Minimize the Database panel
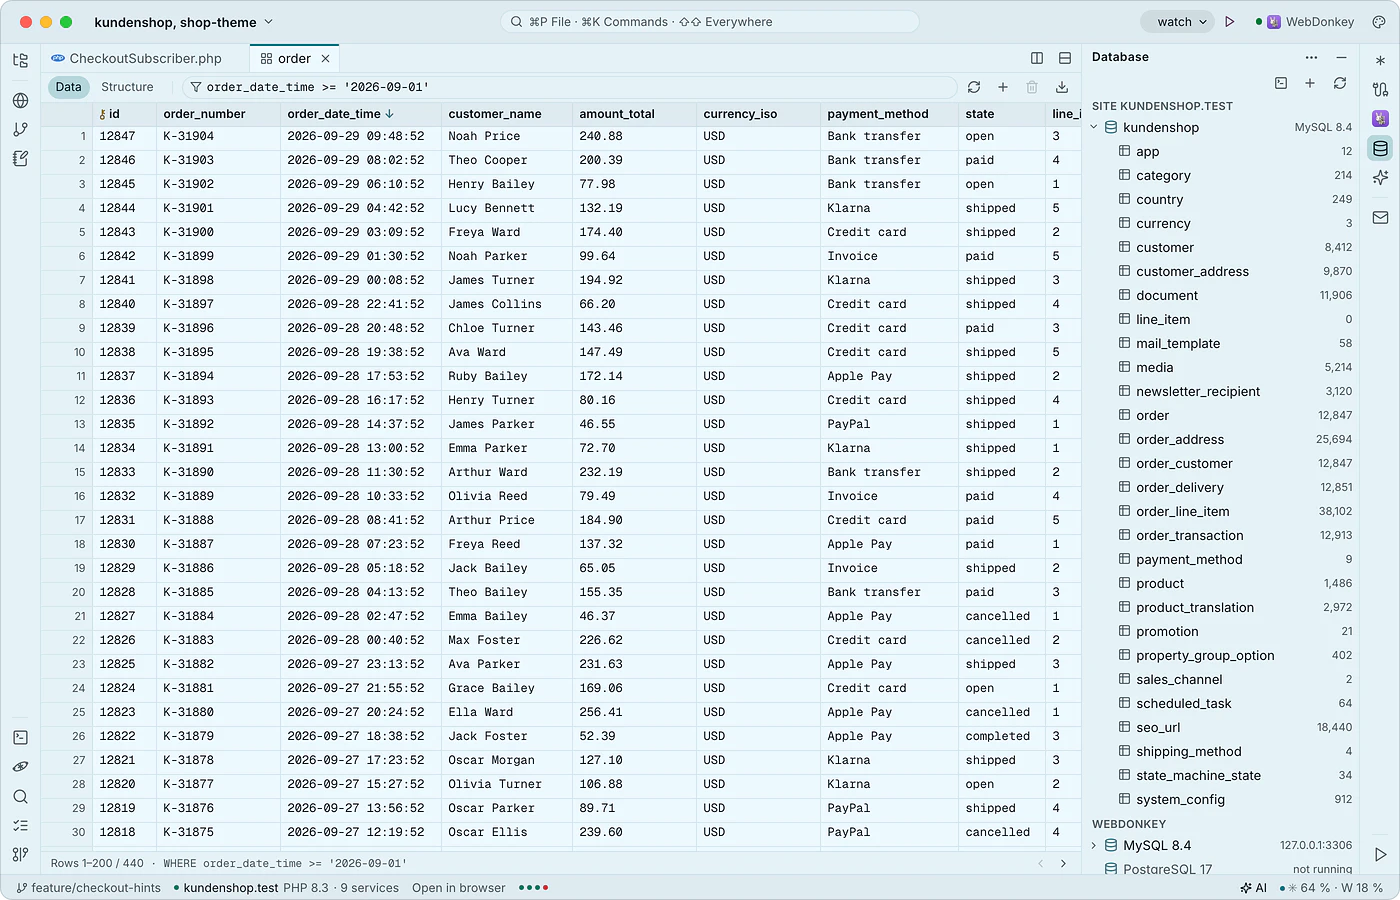Screen dimensions: 1400x900 coord(1341,57)
